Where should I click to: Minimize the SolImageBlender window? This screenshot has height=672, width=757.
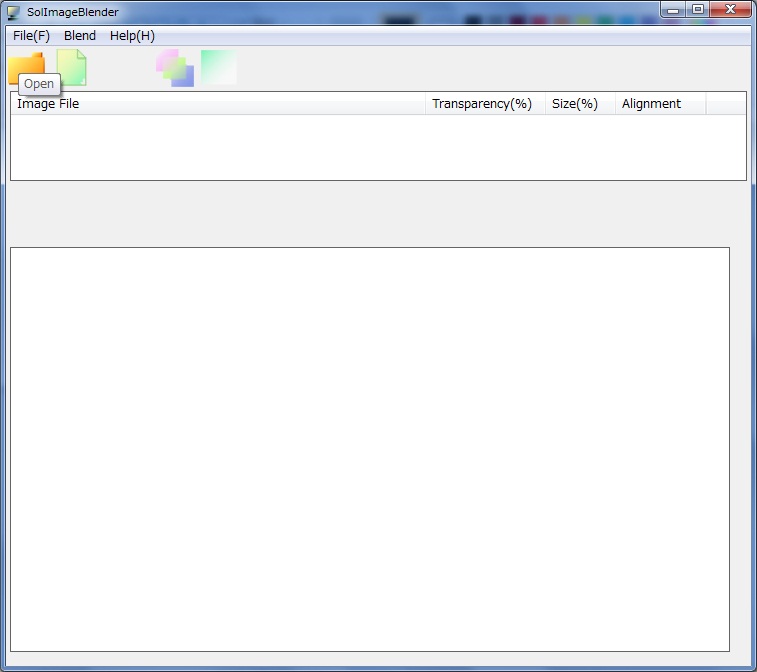click(x=673, y=10)
